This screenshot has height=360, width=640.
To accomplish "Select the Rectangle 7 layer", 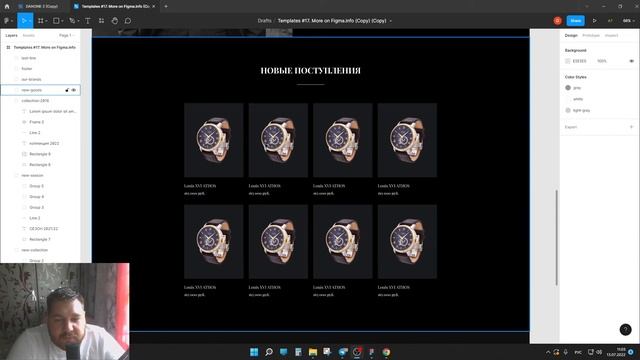I will coord(40,240).
